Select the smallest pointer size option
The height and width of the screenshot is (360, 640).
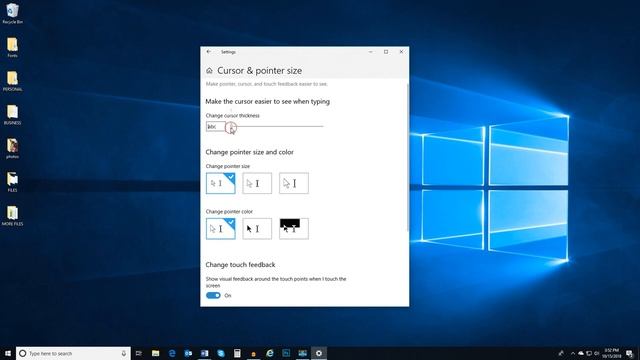(220, 183)
